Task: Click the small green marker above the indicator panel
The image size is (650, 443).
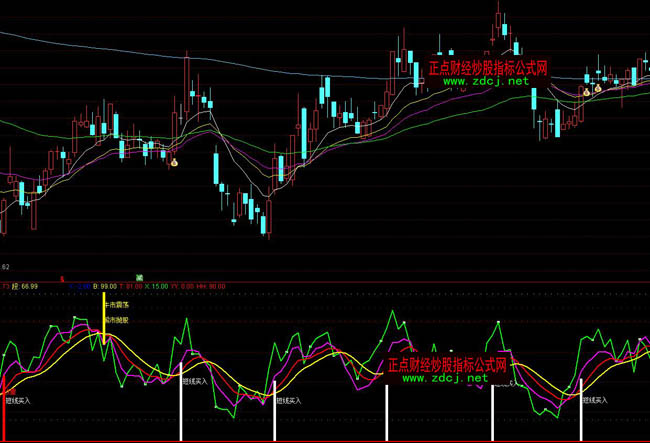Action: tap(140, 276)
